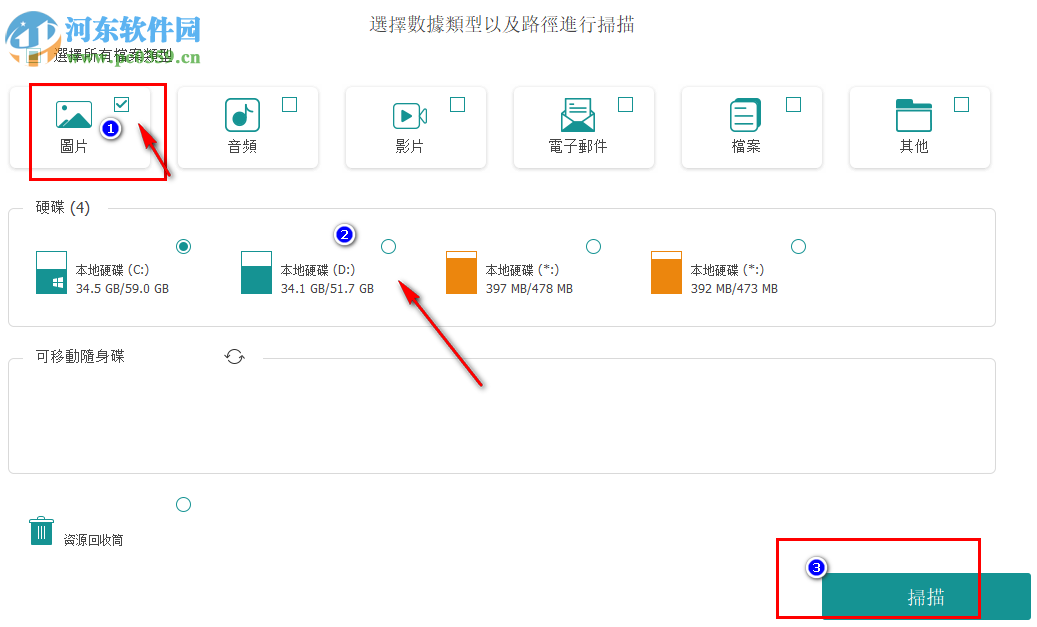Screen dimensions: 1037x627
Task: Check the 檔案 documents checkbox
Action: pos(793,103)
